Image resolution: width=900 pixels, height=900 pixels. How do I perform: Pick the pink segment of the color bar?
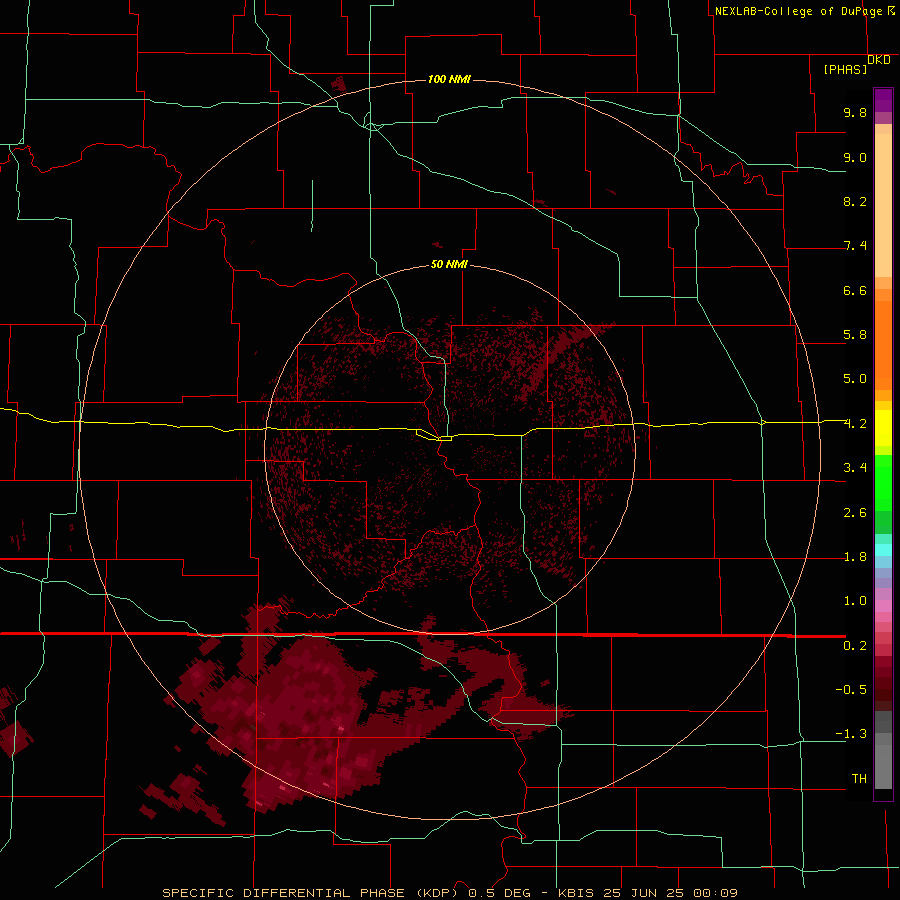(883, 606)
